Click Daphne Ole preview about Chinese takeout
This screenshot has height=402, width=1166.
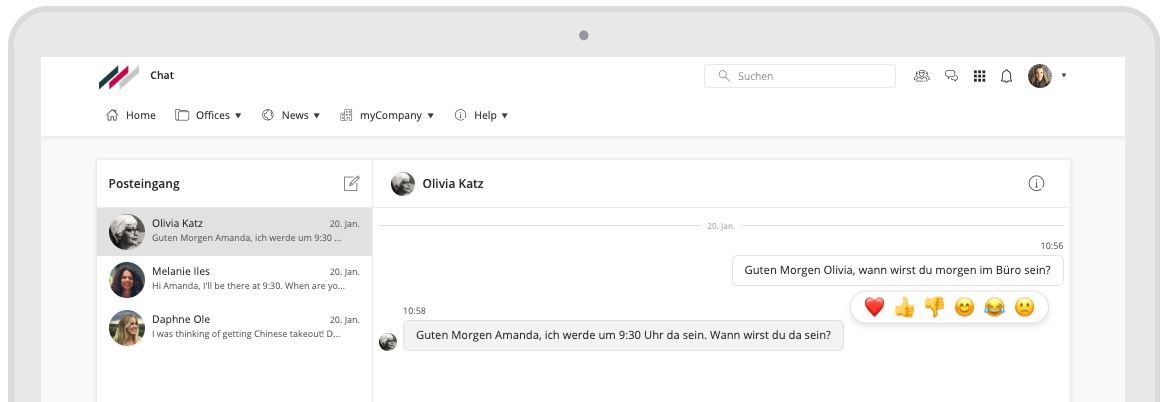pyautogui.click(x=246, y=334)
